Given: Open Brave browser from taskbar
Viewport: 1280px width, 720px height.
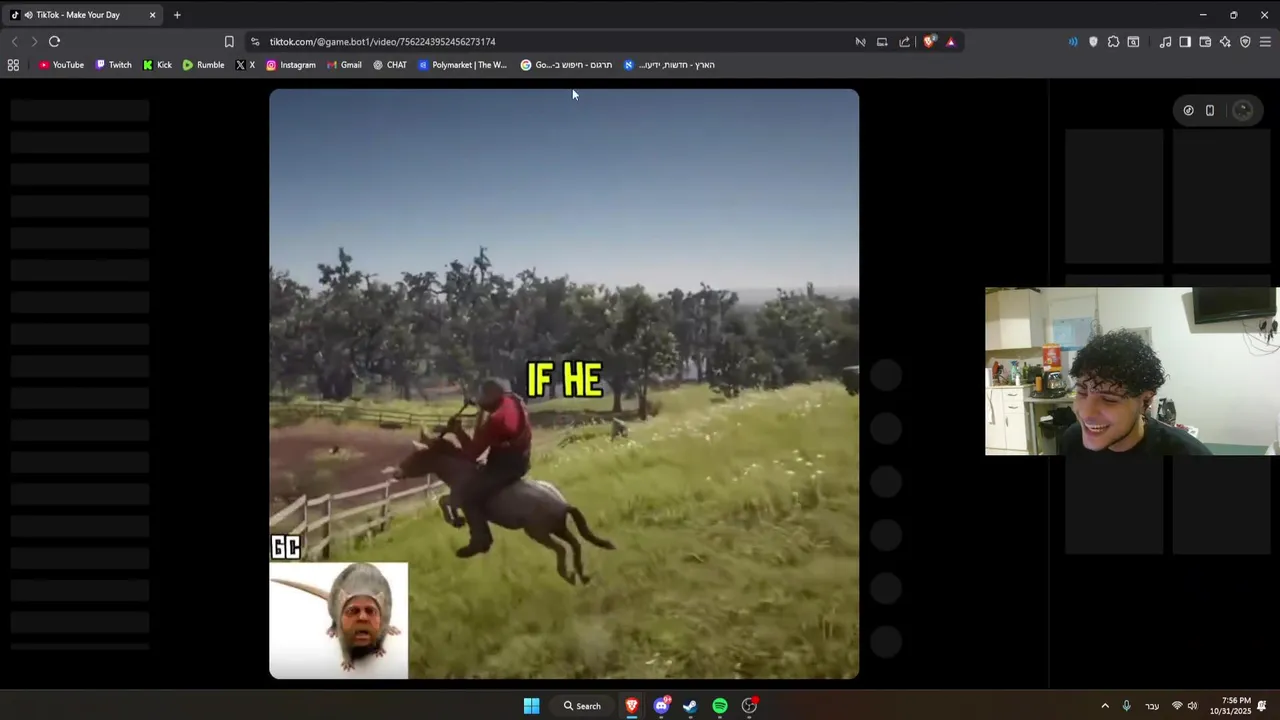Looking at the screenshot, I should [x=632, y=706].
